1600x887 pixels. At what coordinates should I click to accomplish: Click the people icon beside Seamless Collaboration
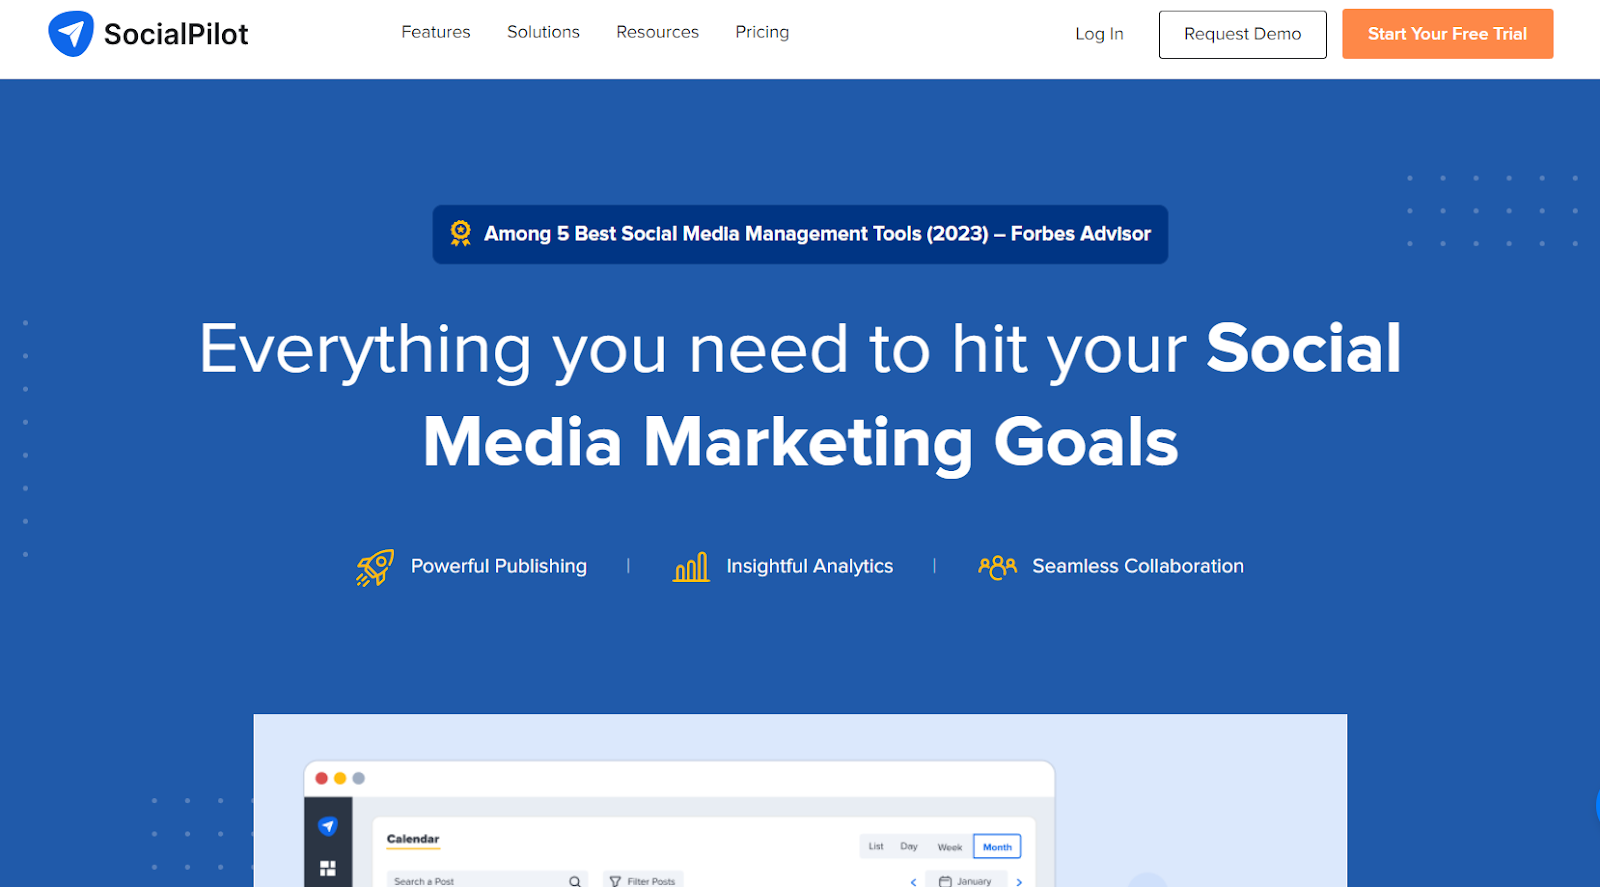tap(997, 567)
